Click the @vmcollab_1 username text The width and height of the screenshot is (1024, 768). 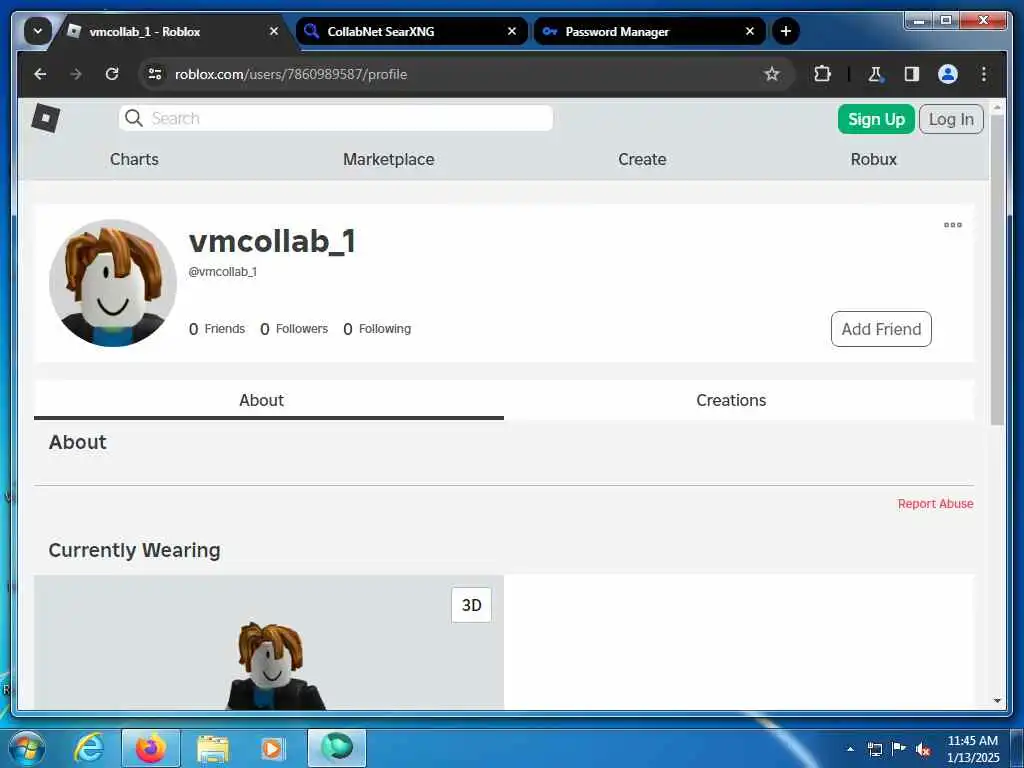223,272
